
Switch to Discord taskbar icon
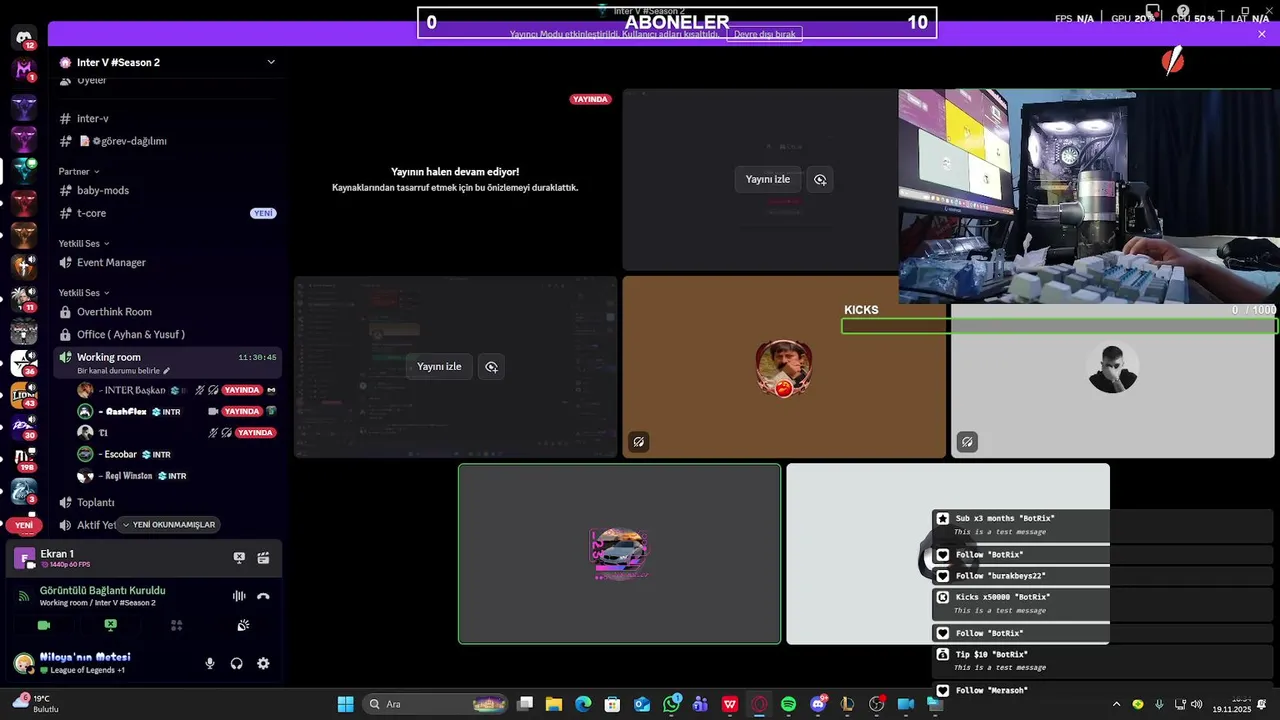[x=818, y=704]
